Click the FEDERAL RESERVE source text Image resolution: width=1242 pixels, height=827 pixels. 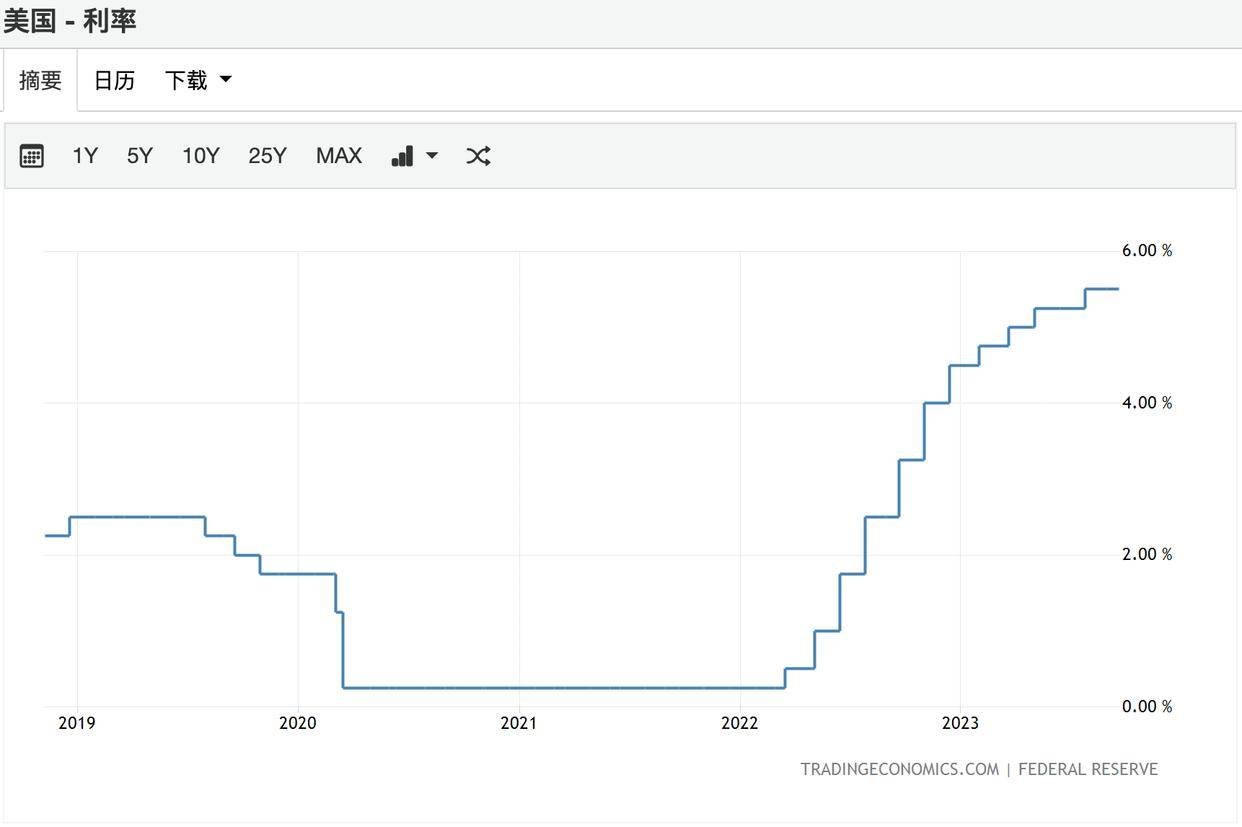pos(1088,769)
